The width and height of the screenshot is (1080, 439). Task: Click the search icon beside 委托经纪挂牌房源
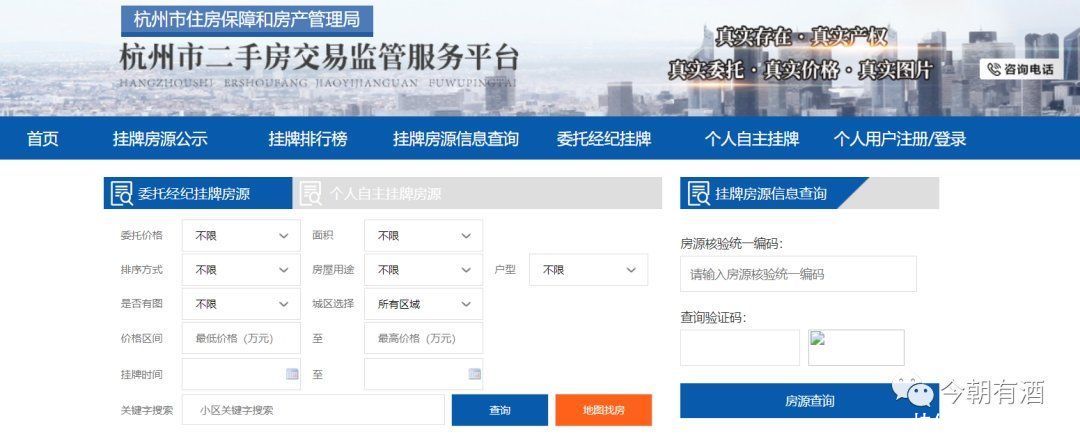[121, 193]
